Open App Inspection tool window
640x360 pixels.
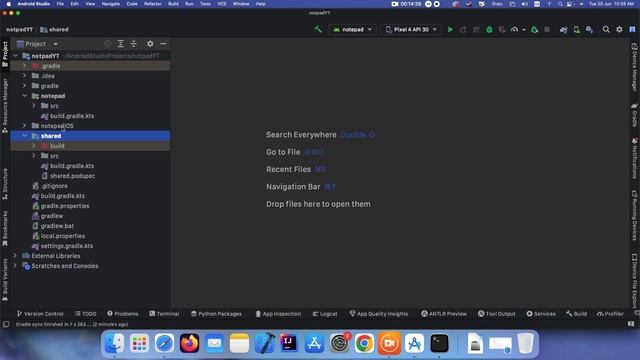coord(278,313)
